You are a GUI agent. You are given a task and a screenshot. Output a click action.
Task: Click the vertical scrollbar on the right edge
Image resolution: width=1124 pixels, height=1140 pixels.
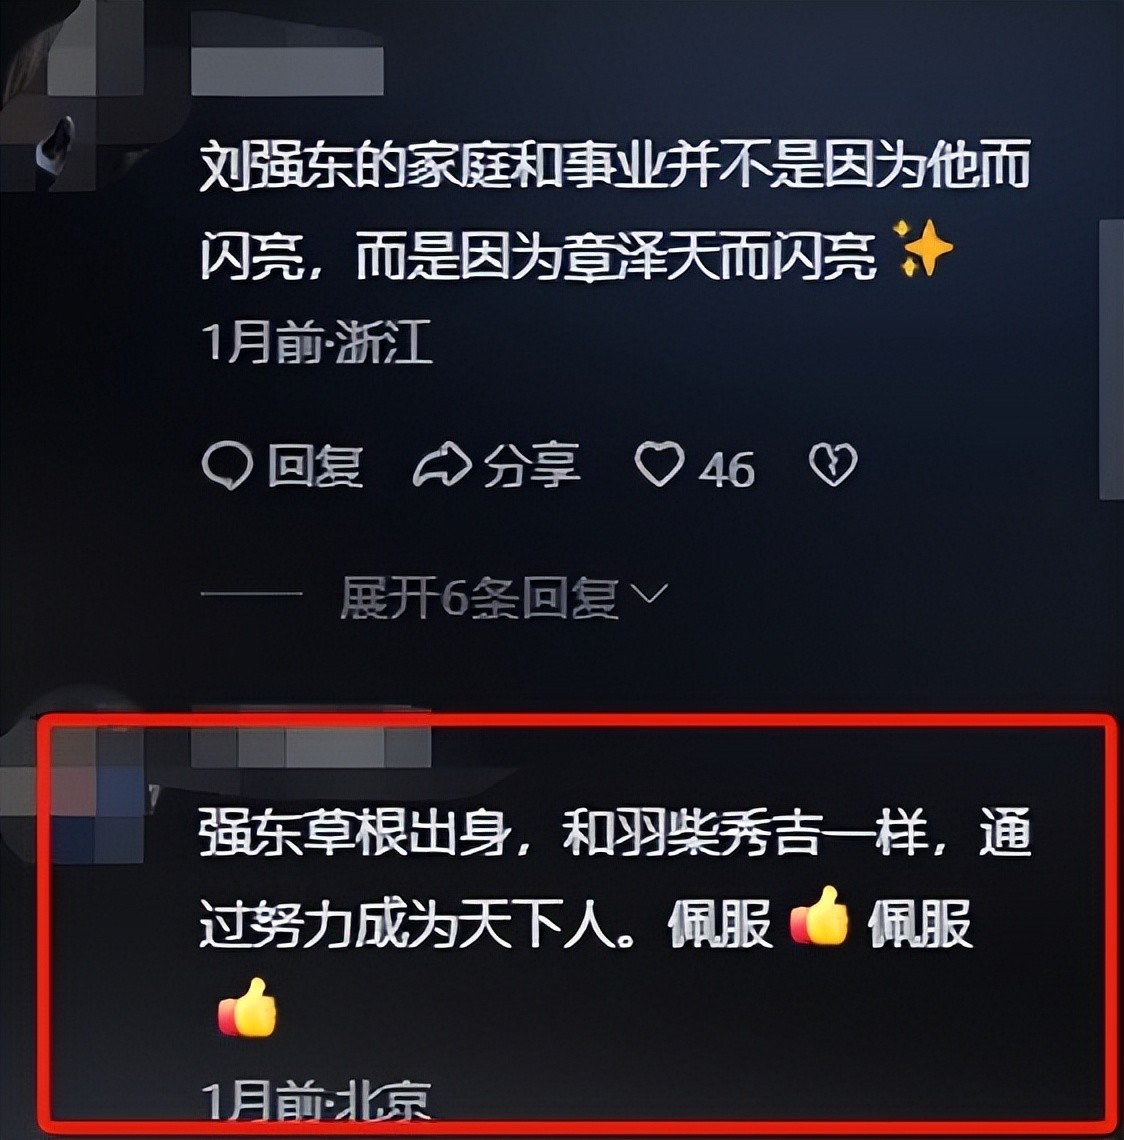(x=1112, y=360)
